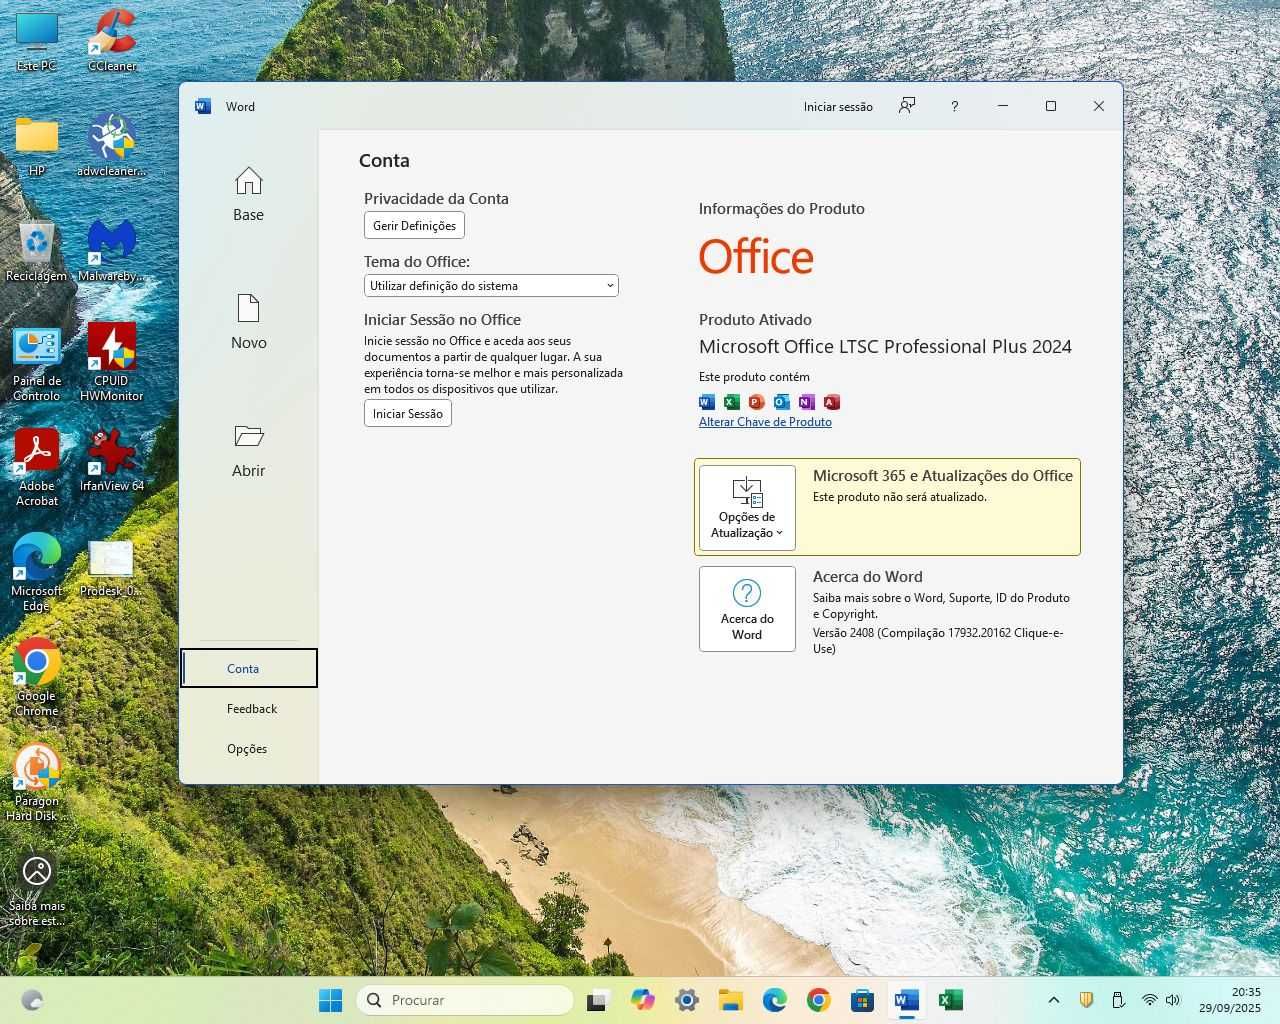Screen dimensions: 1280x1024
Task: Click the USB safely-remove tray icon
Action: tap(1118, 1000)
